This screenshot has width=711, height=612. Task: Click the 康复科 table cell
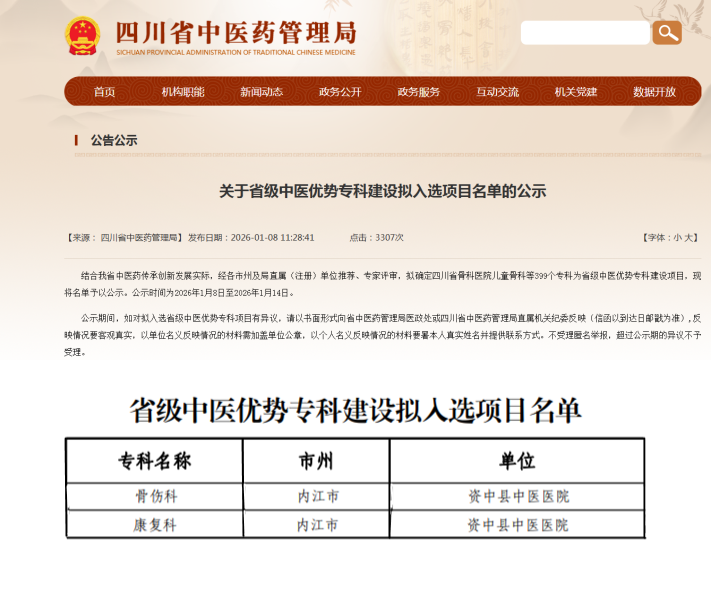click(155, 524)
